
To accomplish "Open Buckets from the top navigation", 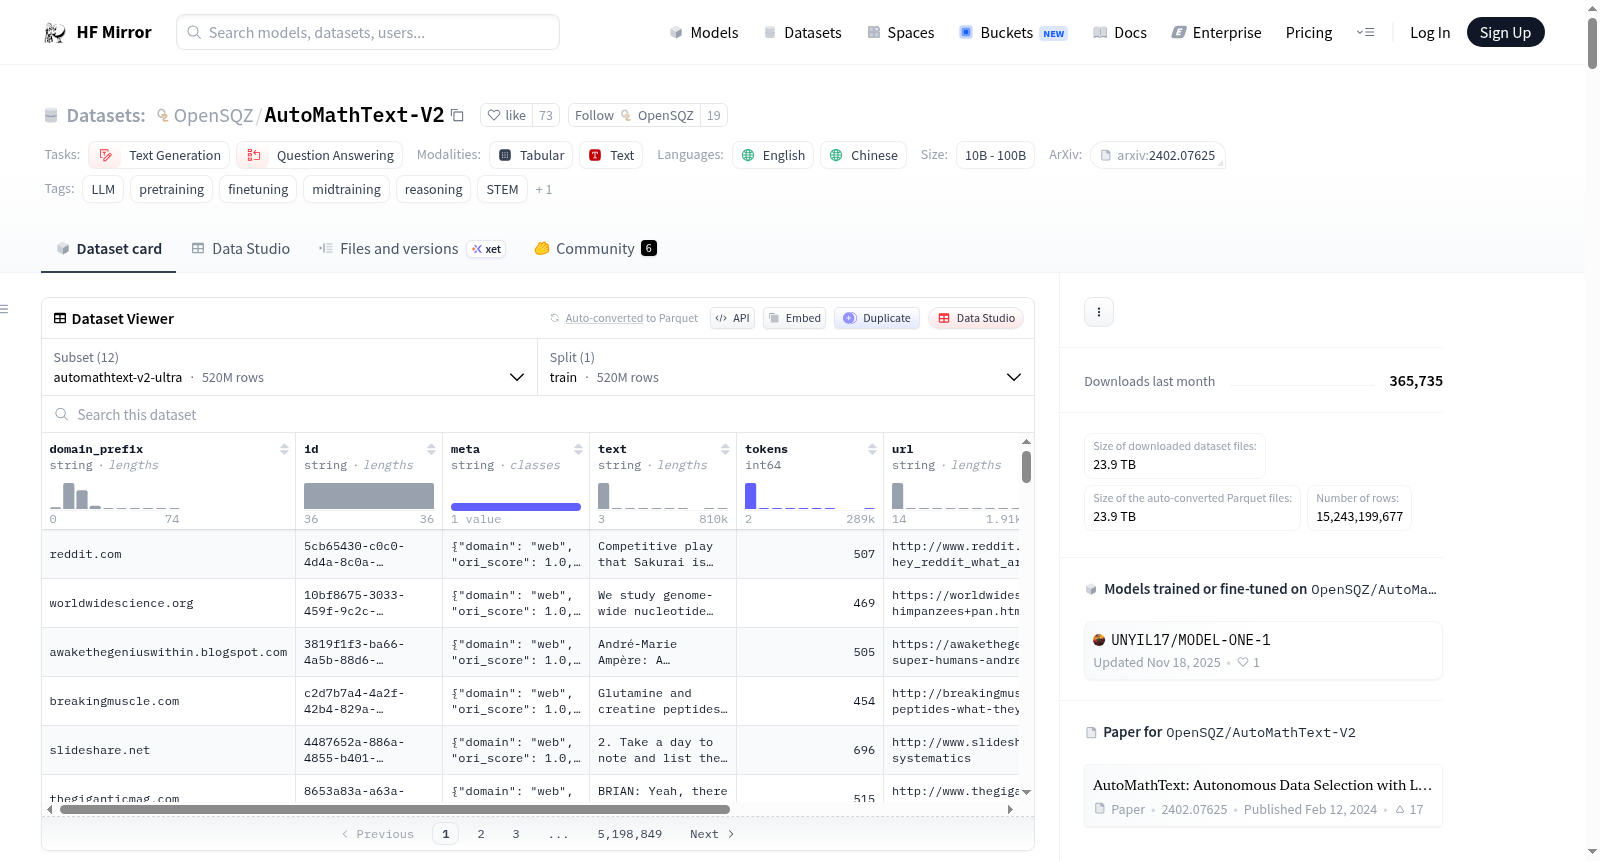I will pyautogui.click(x=1013, y=33).
